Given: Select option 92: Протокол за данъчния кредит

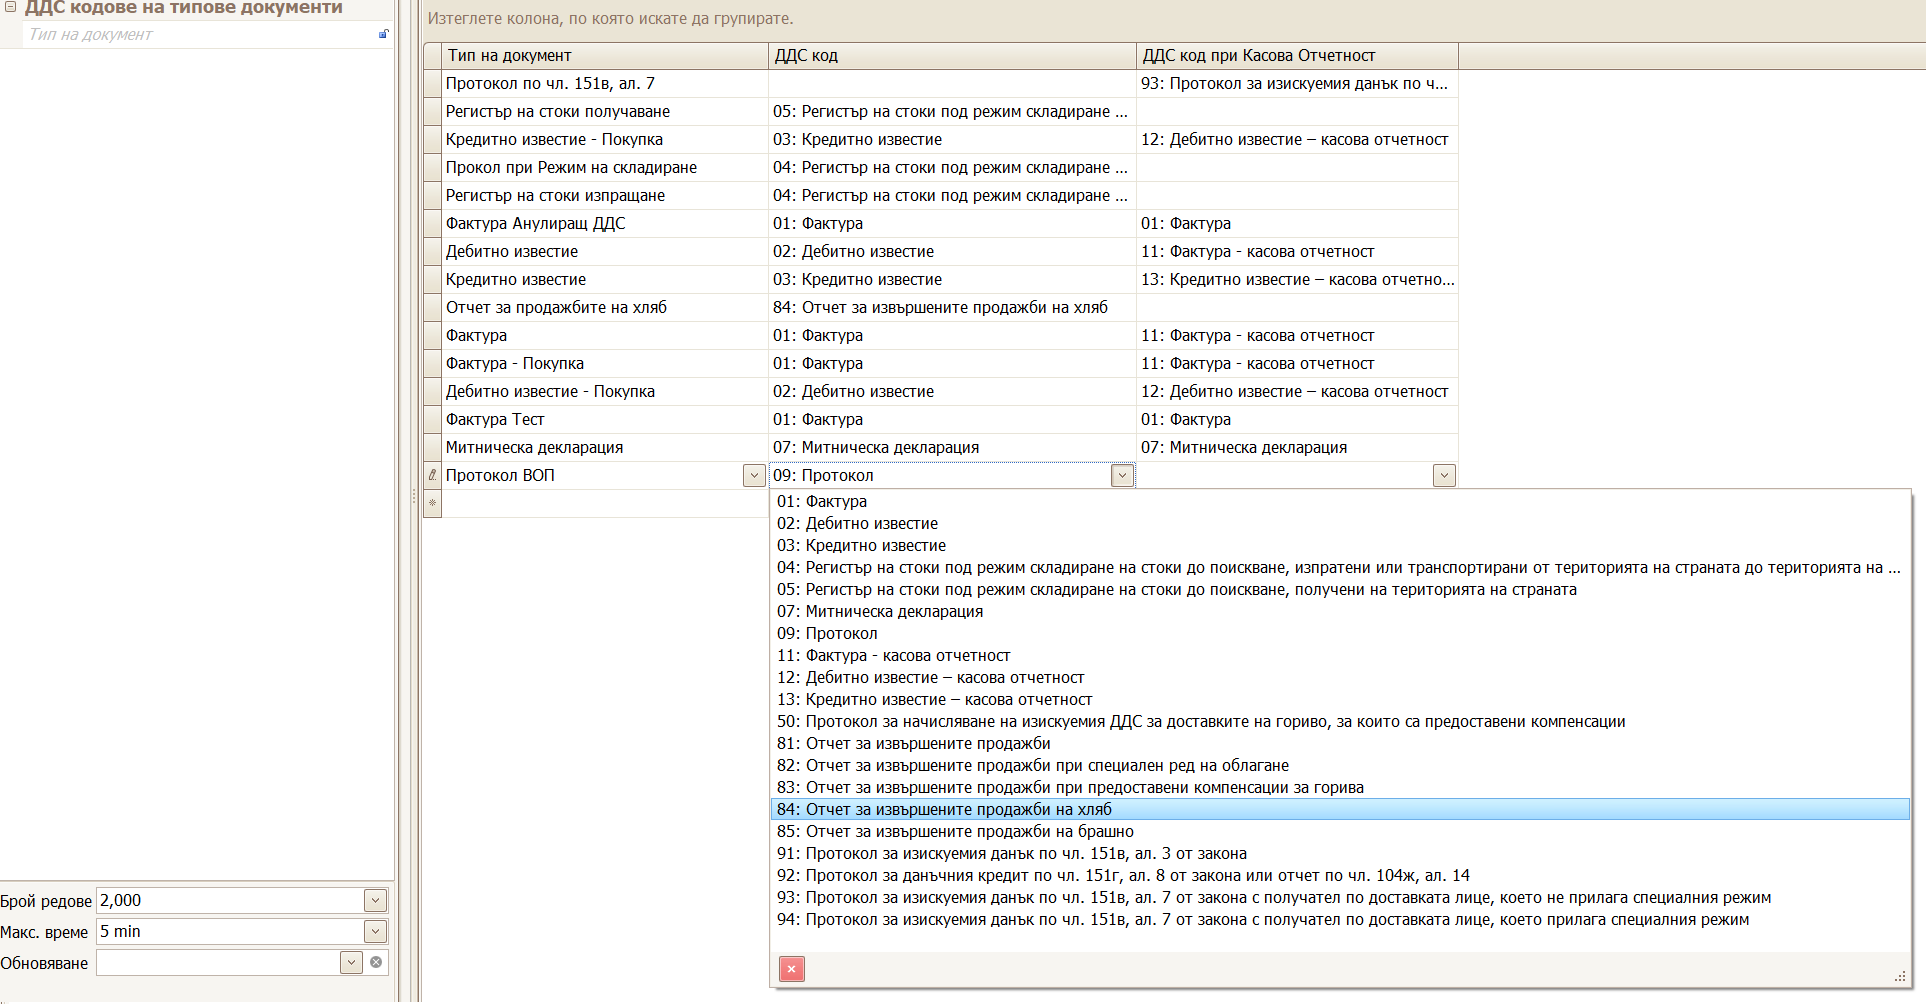Looking at the screenshot, I should [1340, 875].
